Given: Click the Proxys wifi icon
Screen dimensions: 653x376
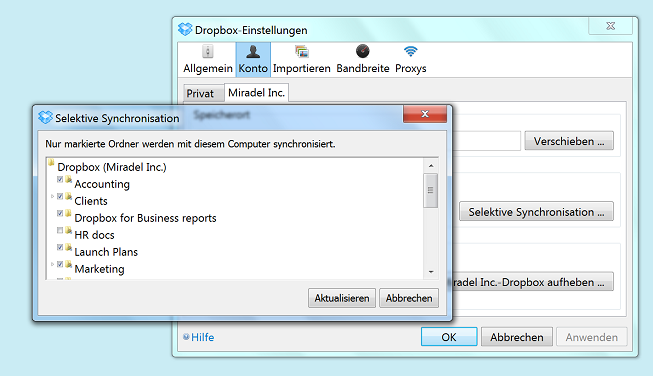Looking at the screenshot, I should 411,52.
